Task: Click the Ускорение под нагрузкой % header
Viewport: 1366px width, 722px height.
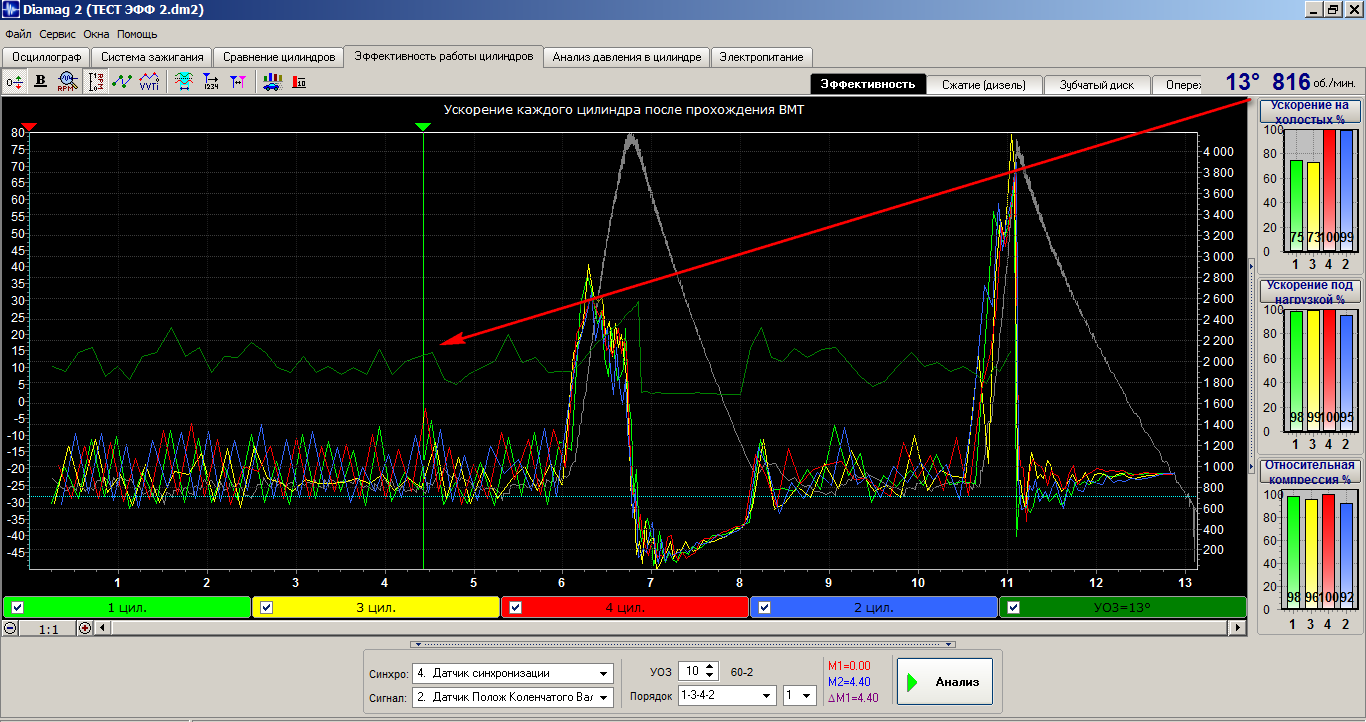Action: [1309, 292]
